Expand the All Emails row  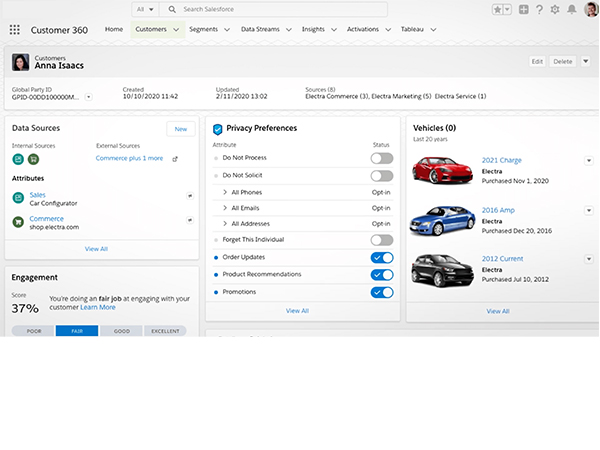click(x=225, y=208)
